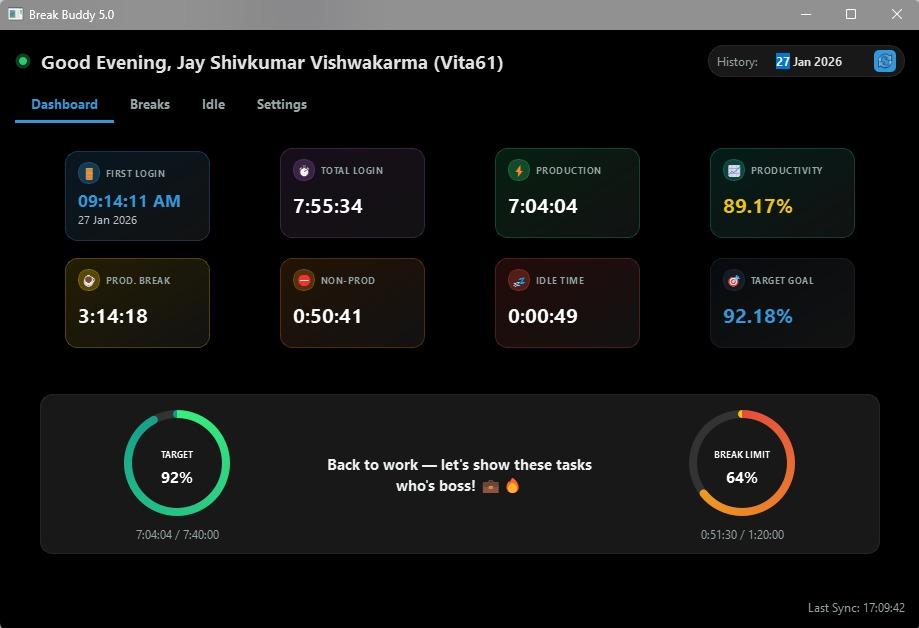Image resolution: width=919 pixels, height=628 pixels.
Task: Click the Break Buddy app icon in title bar
Action: click(15, 14)
